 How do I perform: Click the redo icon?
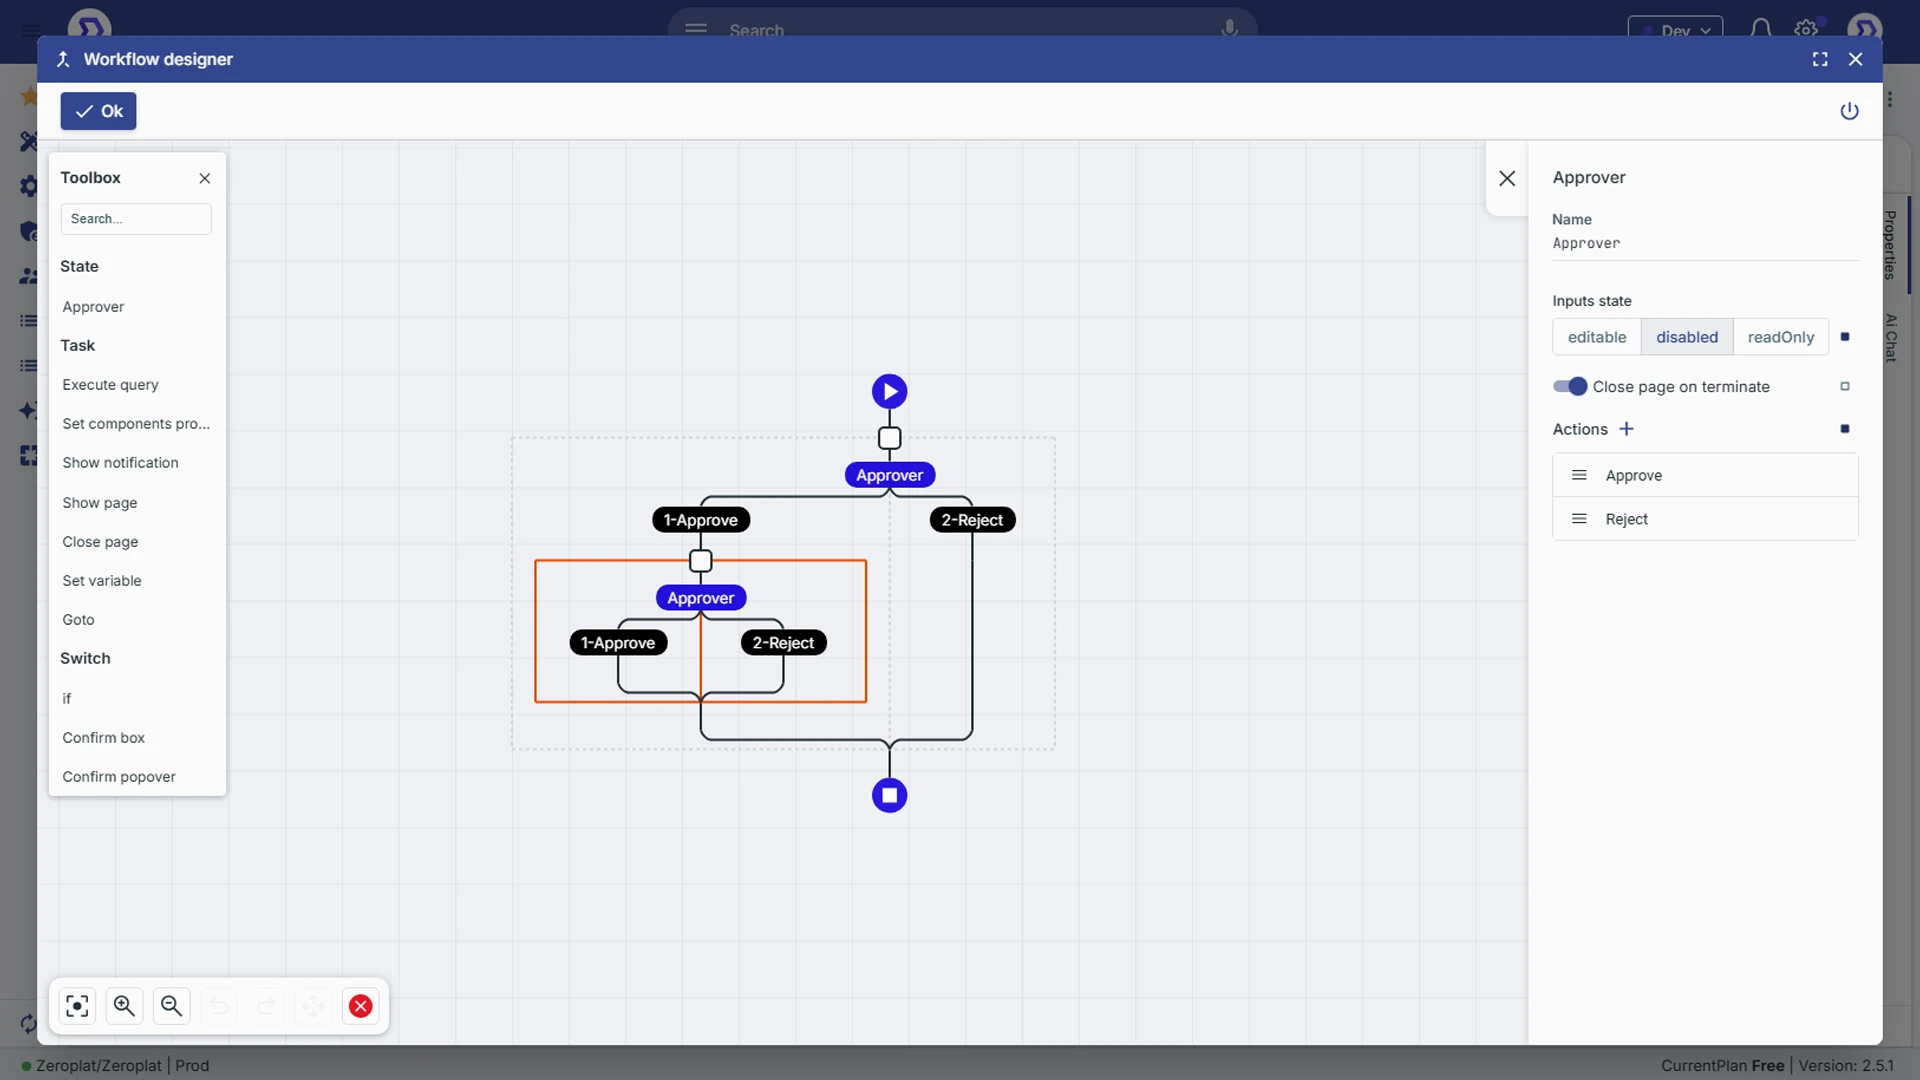266,1006
